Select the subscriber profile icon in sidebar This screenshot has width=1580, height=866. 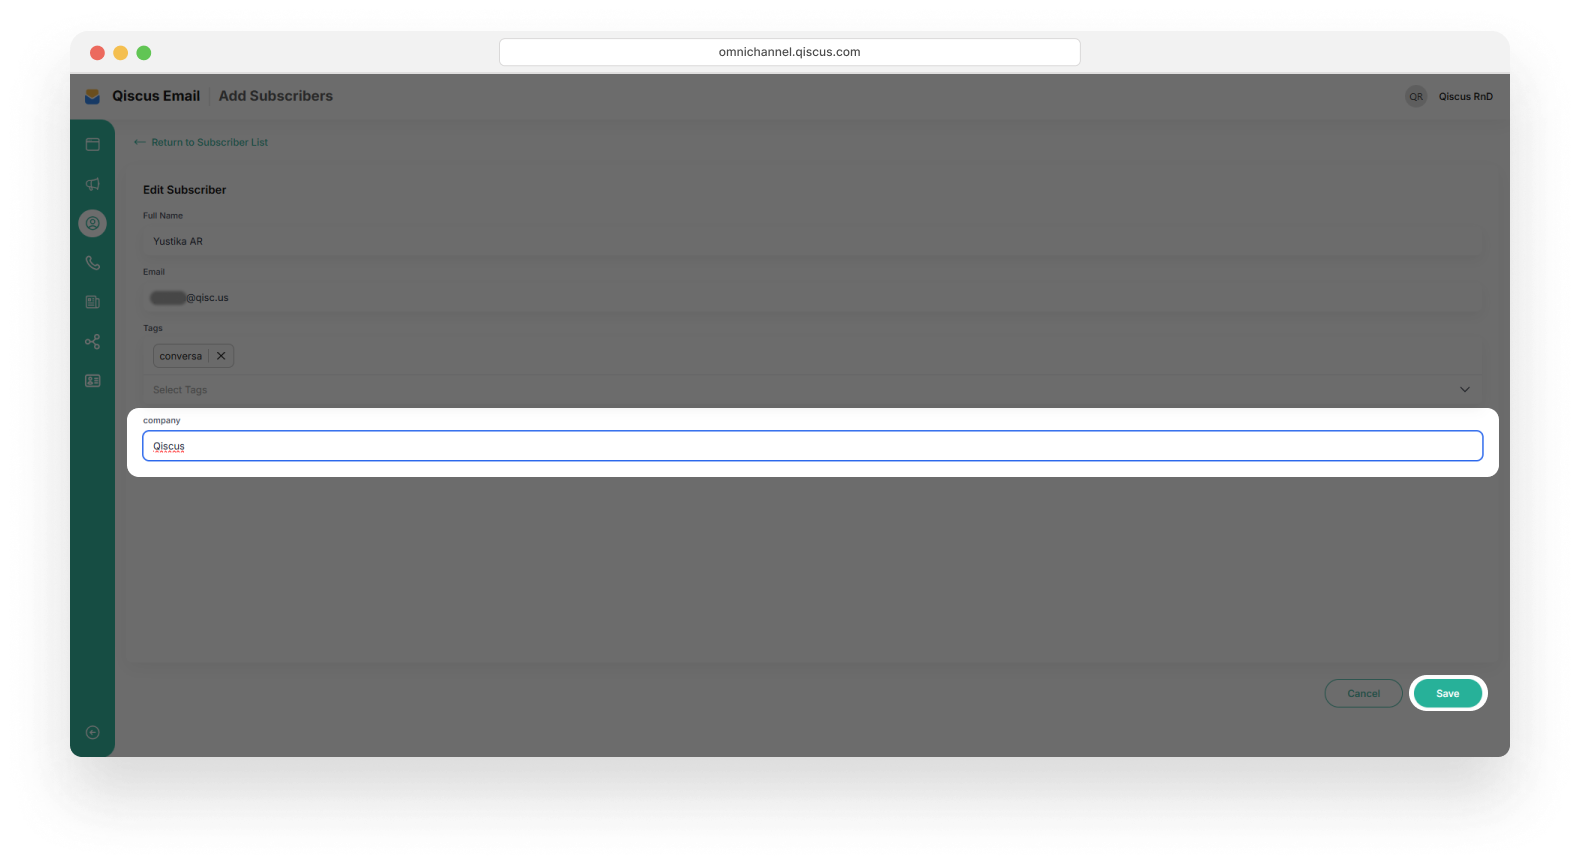point(93,223)
